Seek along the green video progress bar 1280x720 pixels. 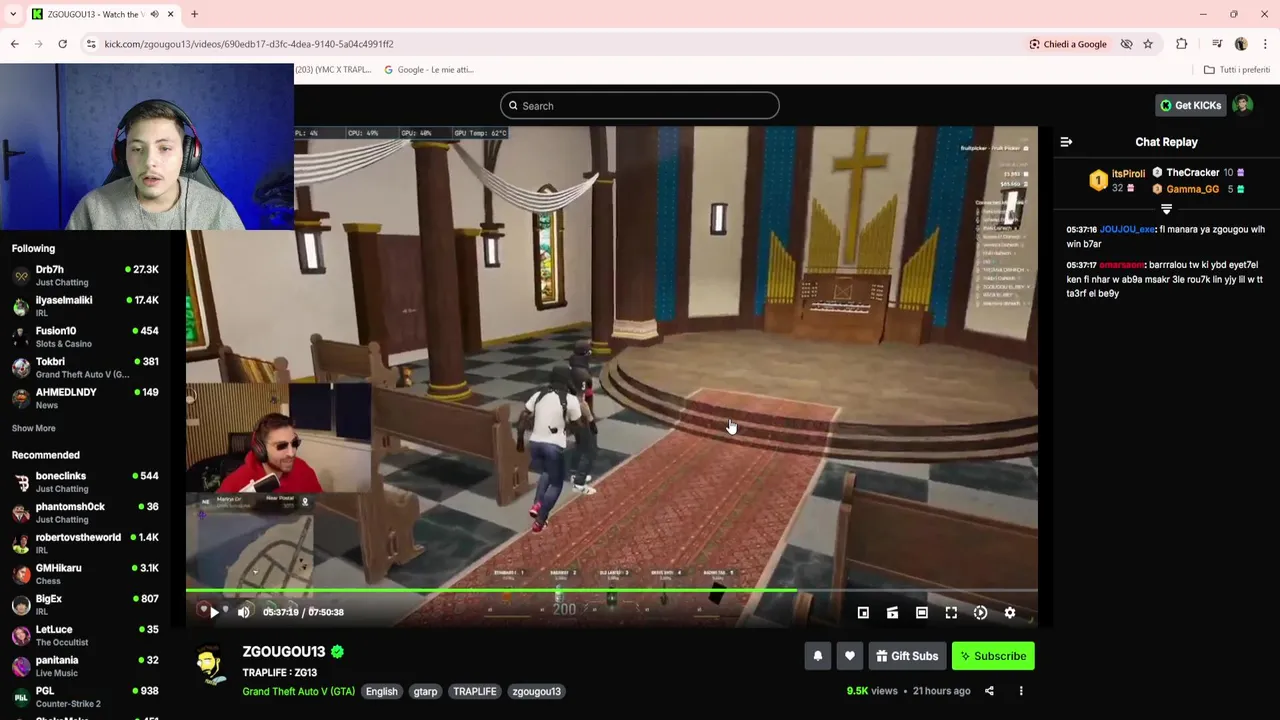[x=611, y=591]
